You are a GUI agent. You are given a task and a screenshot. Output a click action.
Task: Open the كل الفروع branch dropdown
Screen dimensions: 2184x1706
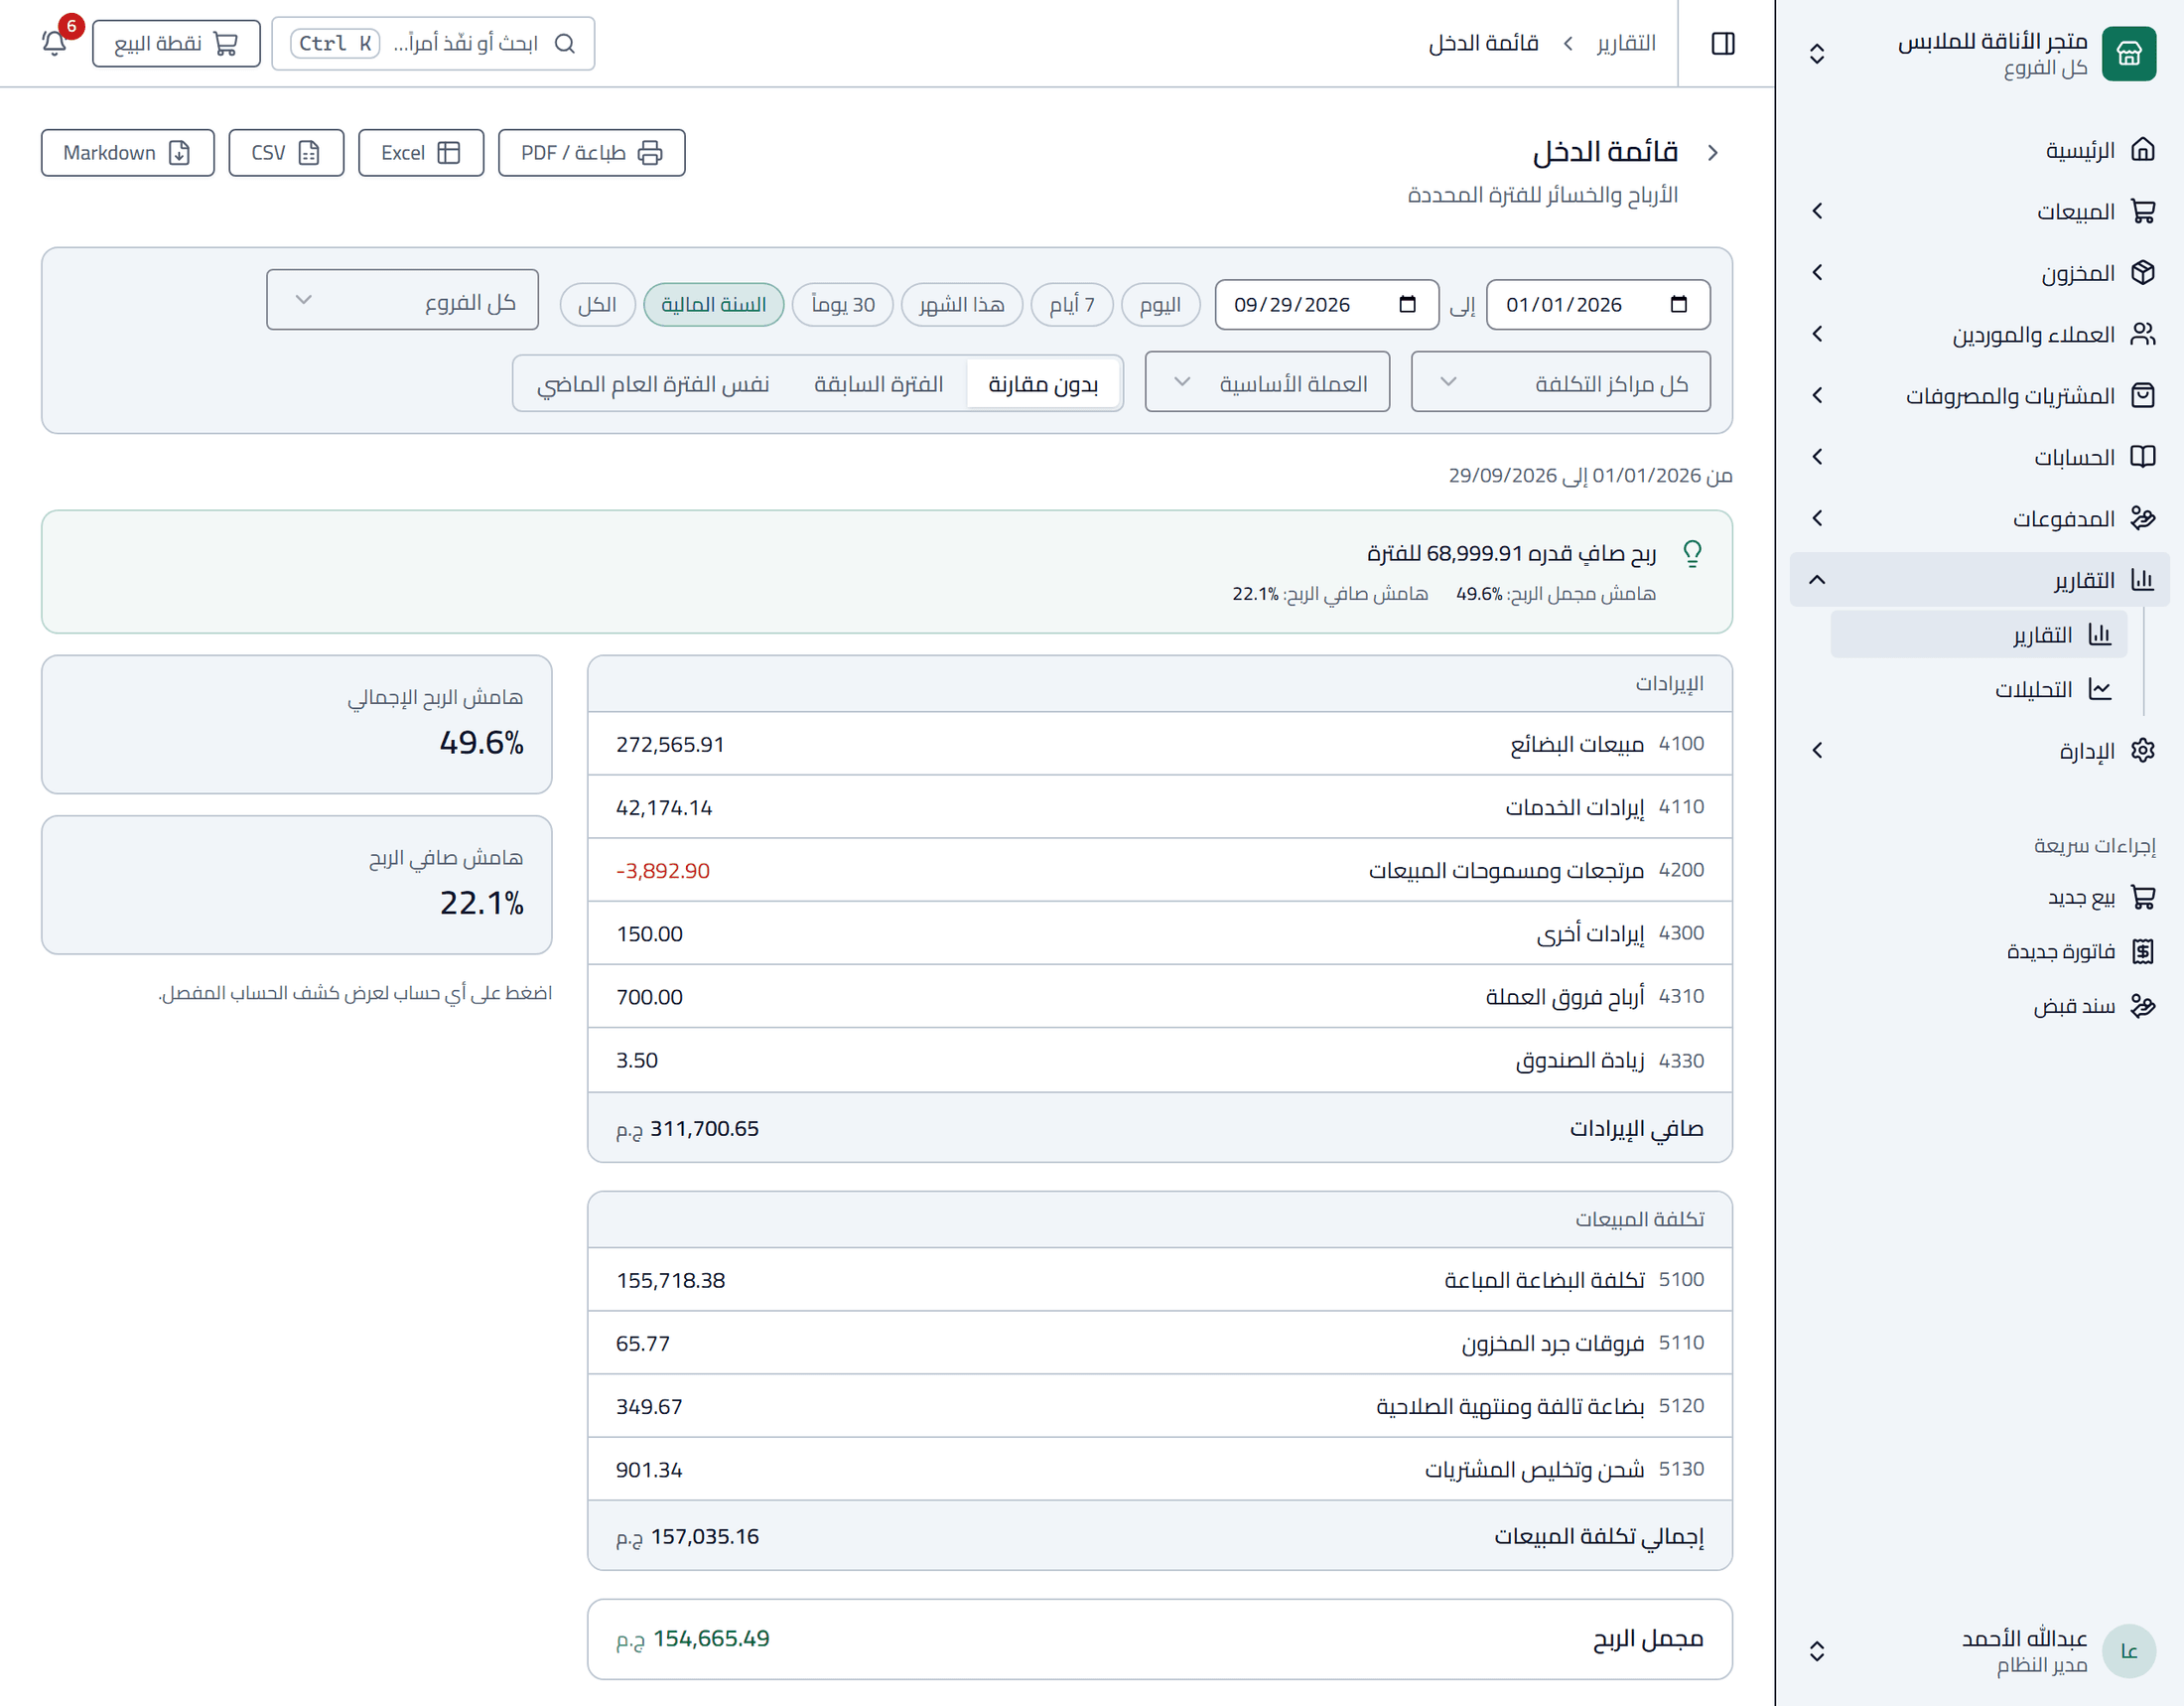click(x=402, y=299)
